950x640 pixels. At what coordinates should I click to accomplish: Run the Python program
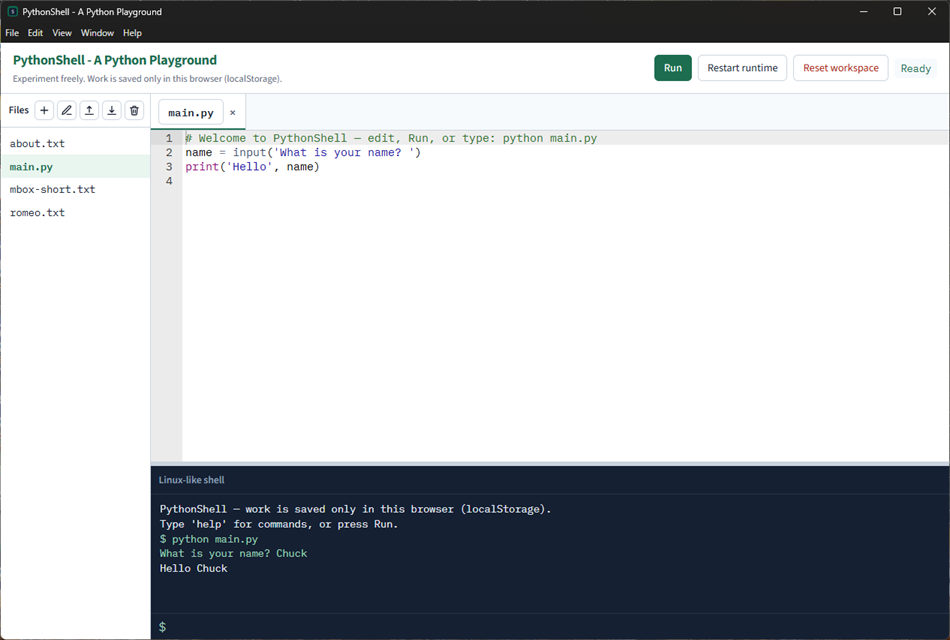click(673, 68)
